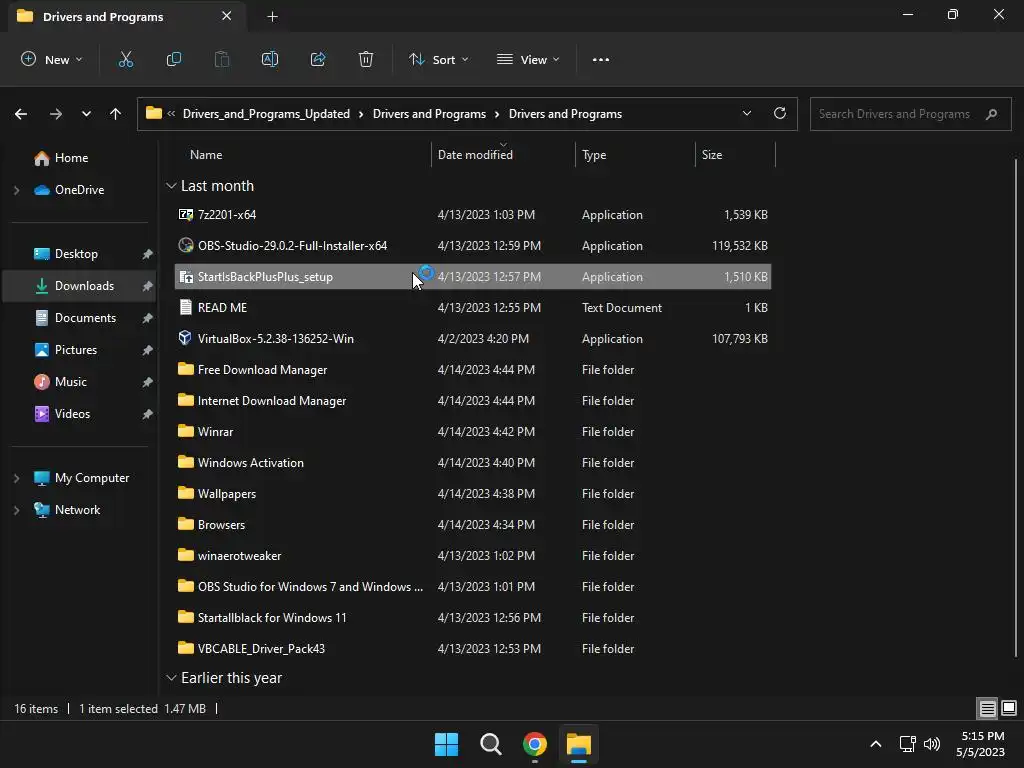Open the clock showing 5:15 PM
Viewport: 1024px width, 768px height.
[x=981, y=744]
